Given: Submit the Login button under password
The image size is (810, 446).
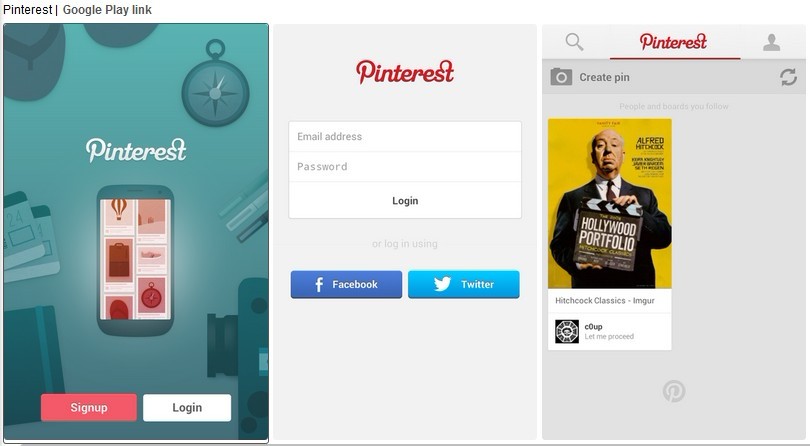Looking at the screenshot, I should click(405, 201).
